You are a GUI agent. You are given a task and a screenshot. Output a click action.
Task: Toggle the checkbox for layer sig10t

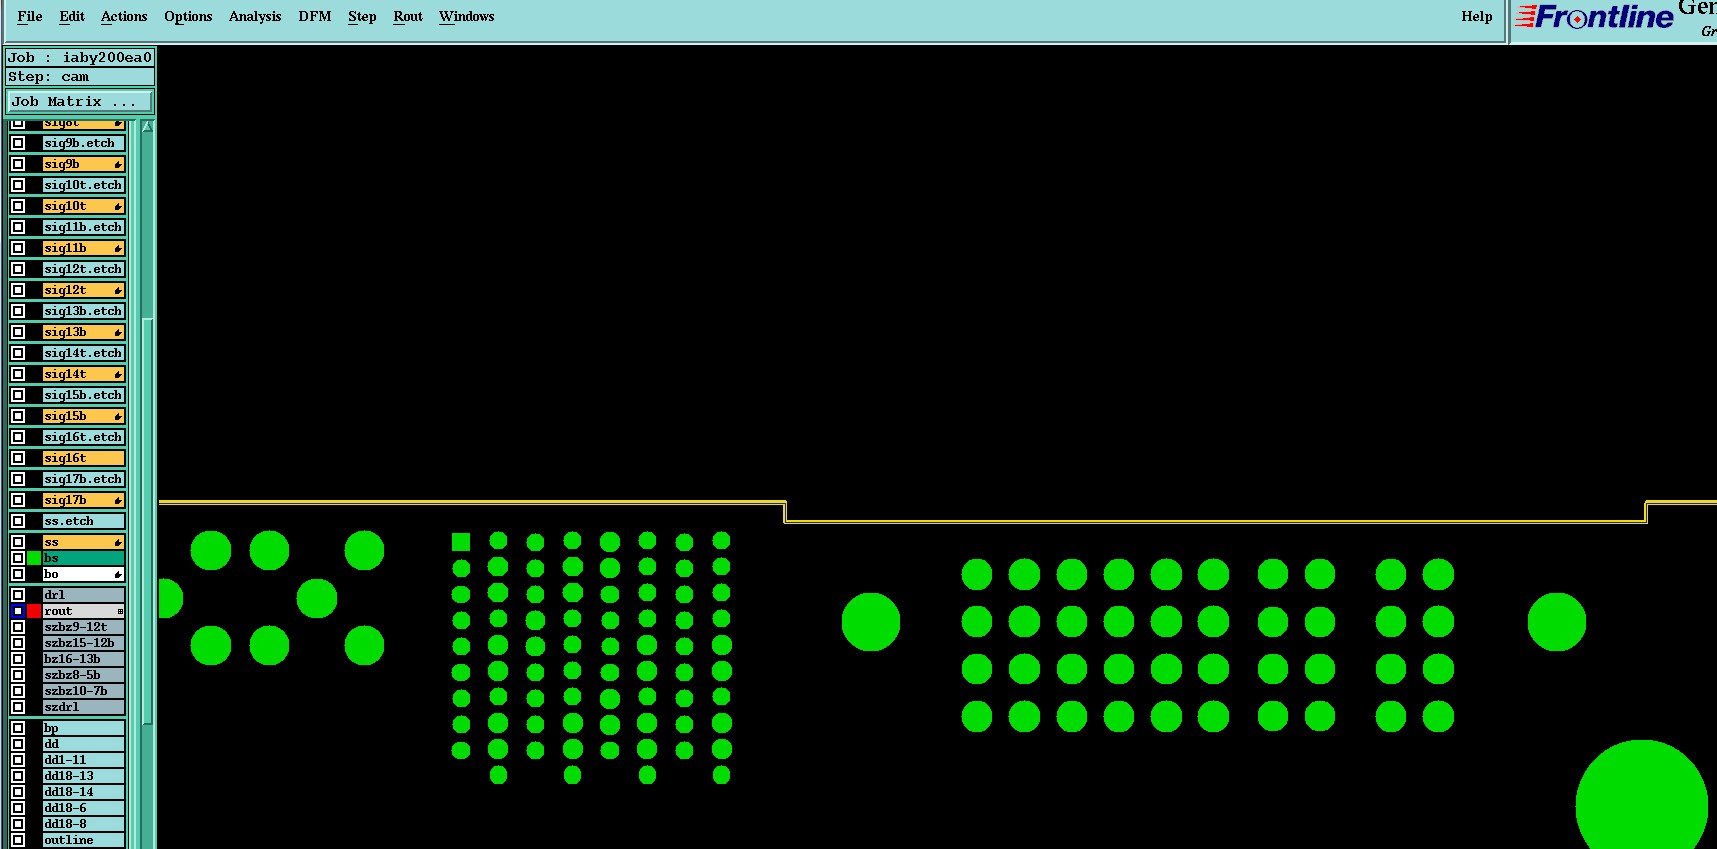[x=18, y=206]
